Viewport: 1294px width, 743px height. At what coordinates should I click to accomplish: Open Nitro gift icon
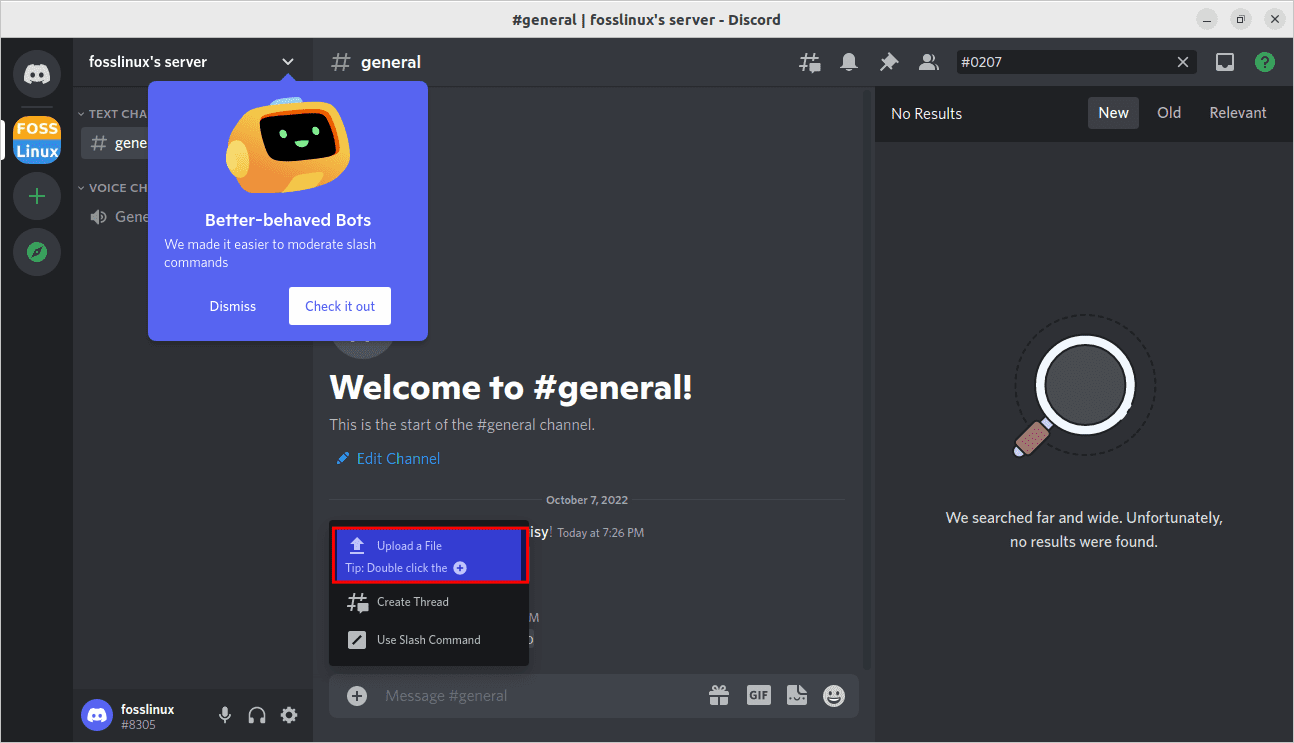(x=719, y=695)
